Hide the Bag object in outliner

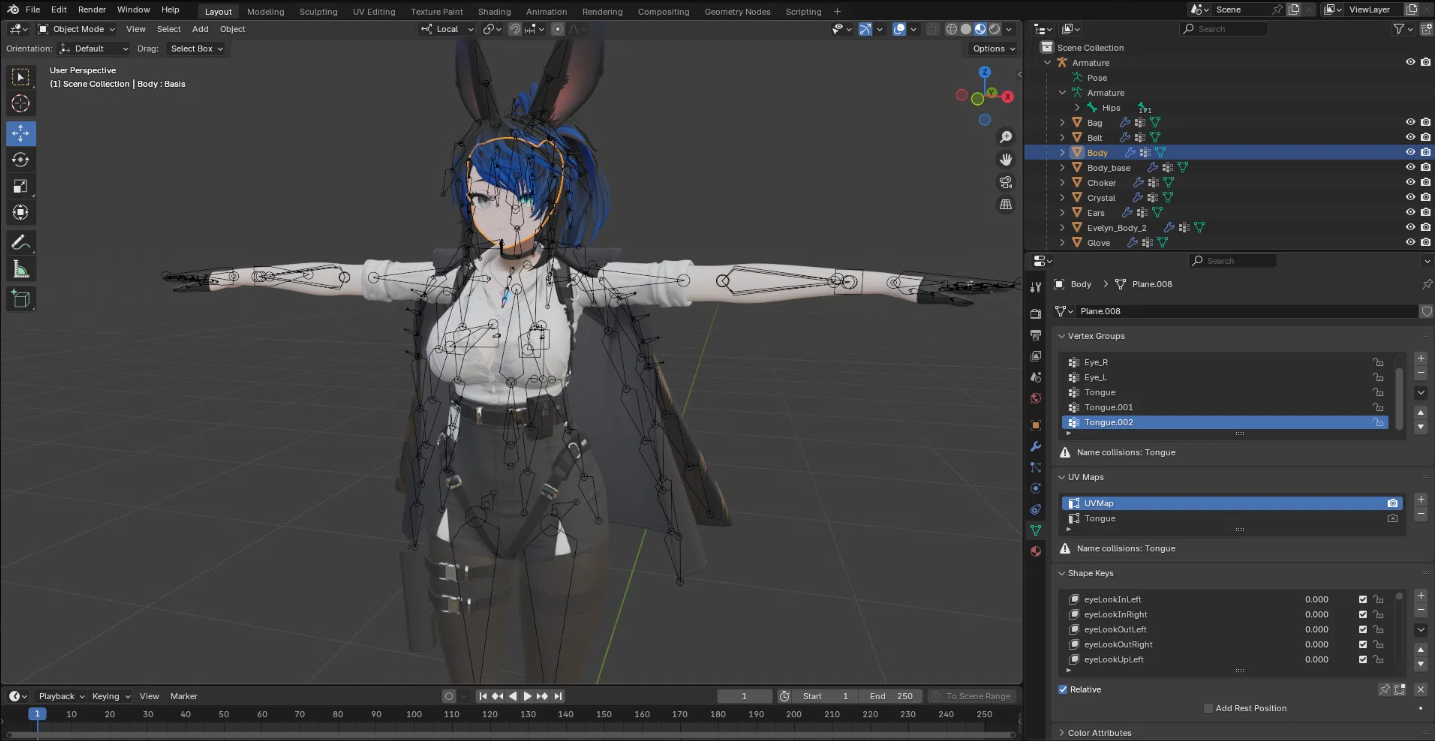(x=1410, y=123)
